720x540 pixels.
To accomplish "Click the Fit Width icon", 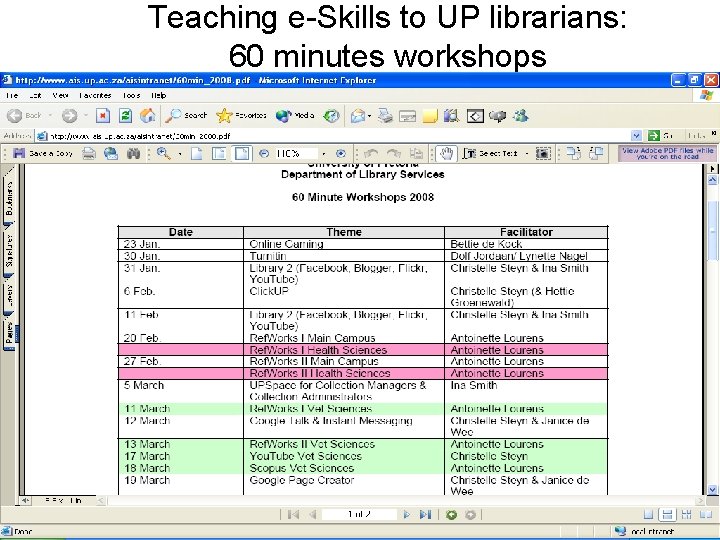I will tap(242, 153).
